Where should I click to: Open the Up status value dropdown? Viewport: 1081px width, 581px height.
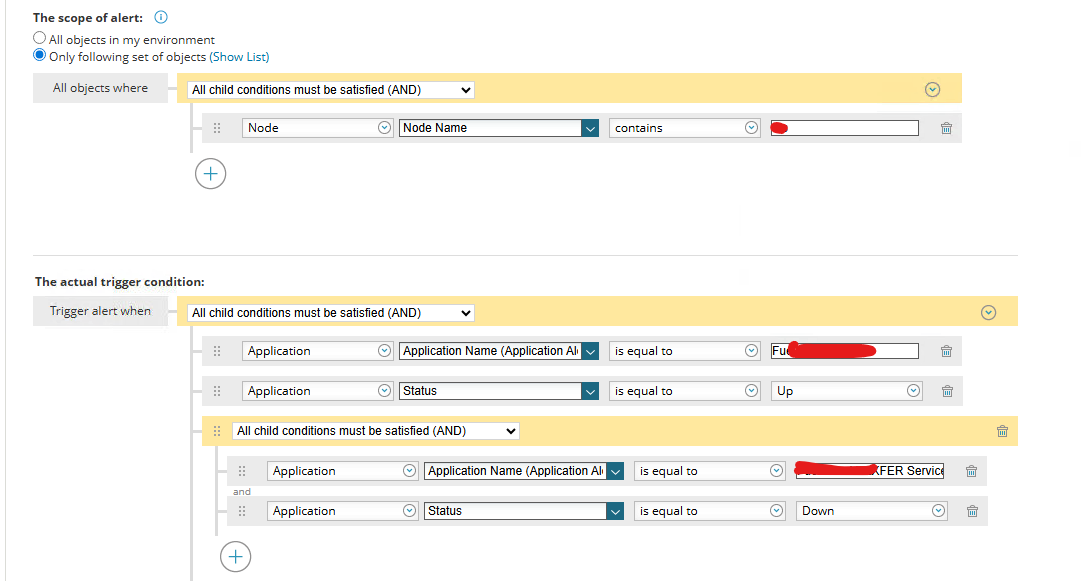847,391
